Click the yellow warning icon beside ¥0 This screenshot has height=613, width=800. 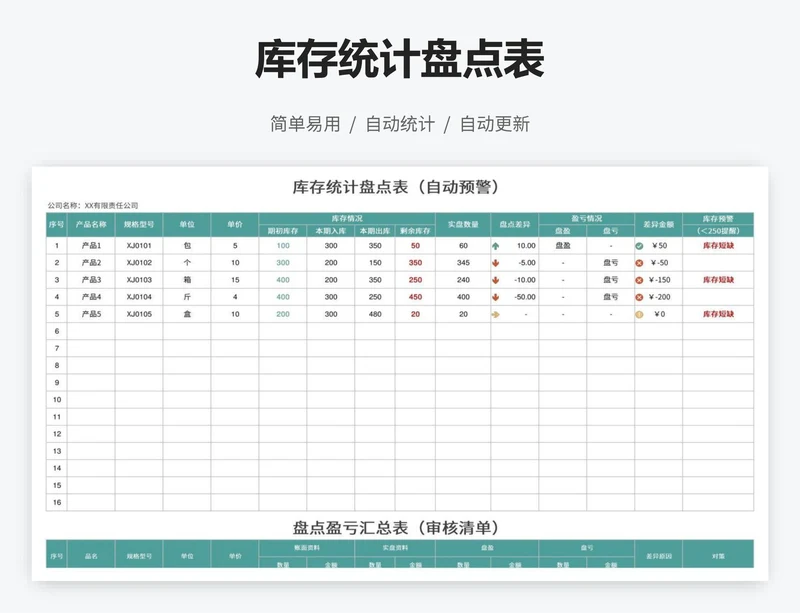click(x=640, y=314)
